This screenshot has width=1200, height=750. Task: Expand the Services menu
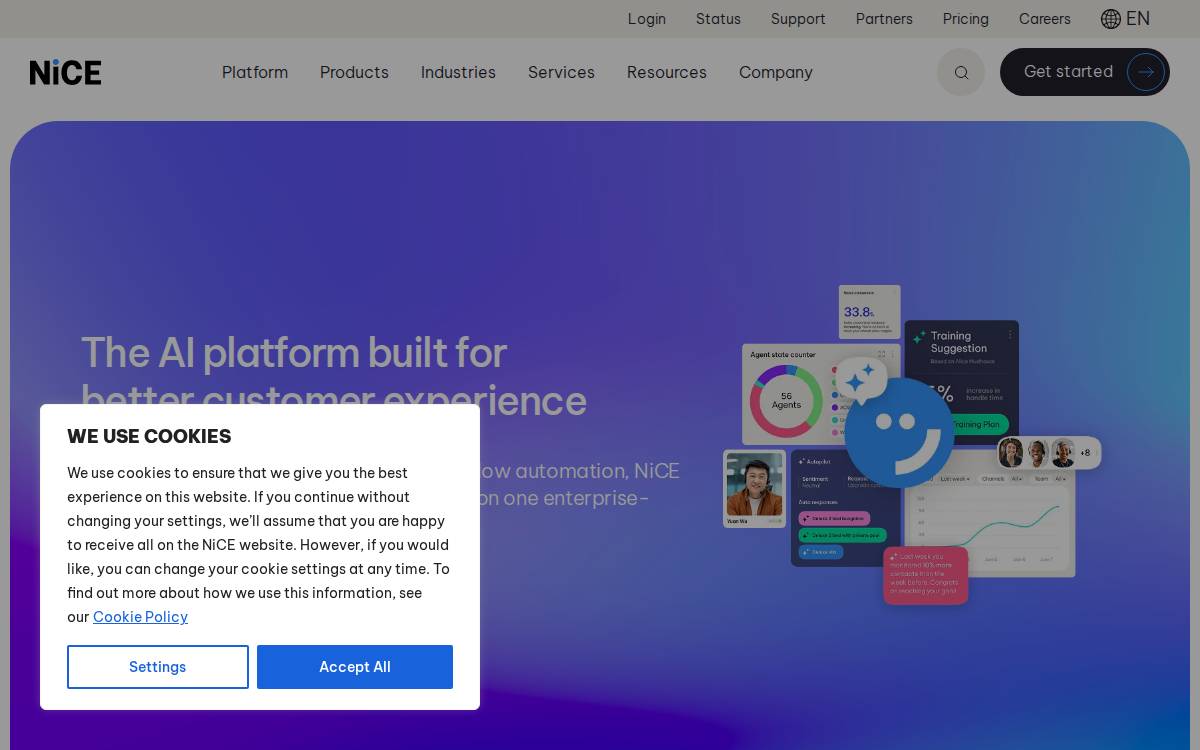pos(561,72)
